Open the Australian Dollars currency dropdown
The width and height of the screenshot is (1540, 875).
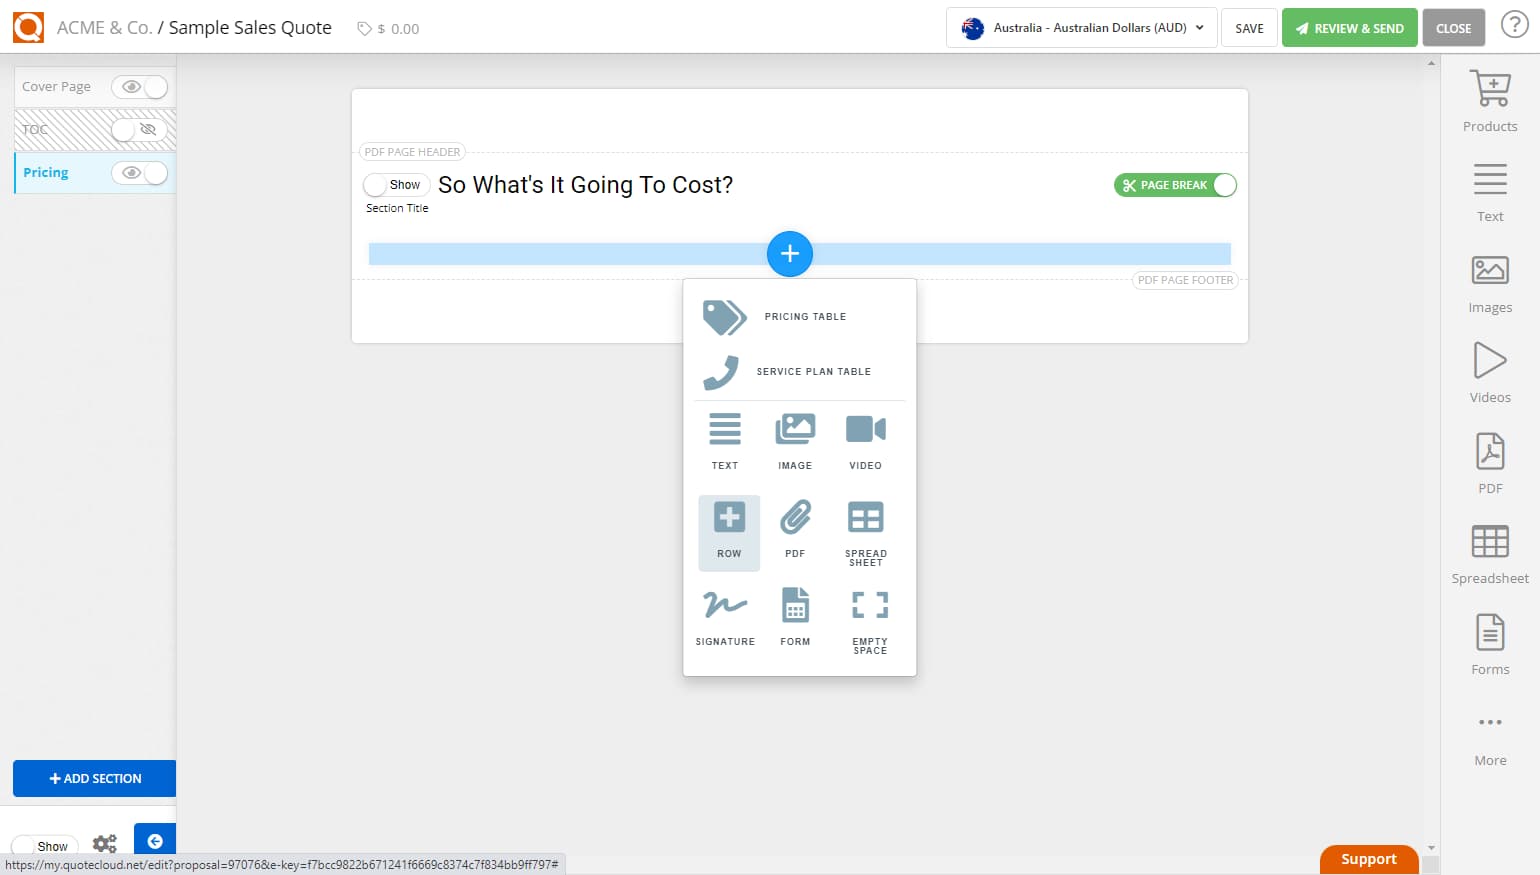(1080, 28)
